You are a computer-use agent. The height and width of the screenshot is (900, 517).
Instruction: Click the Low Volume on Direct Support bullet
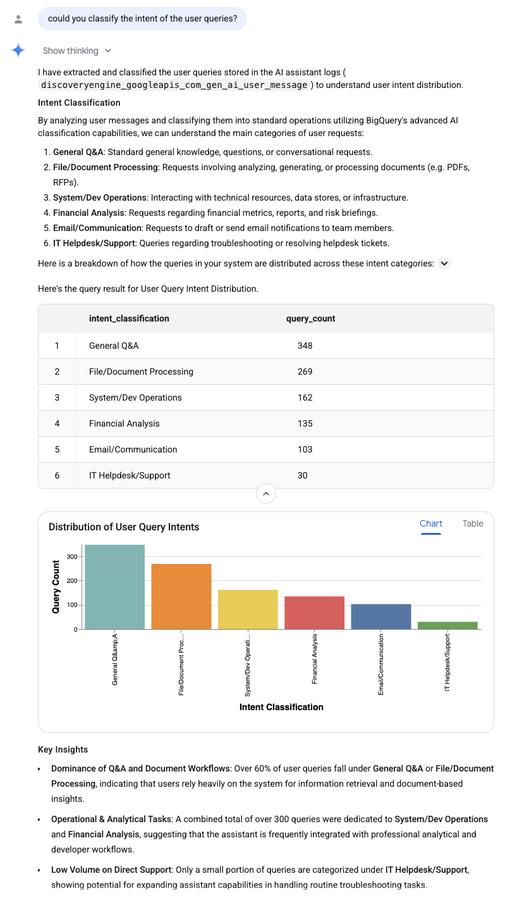(x=259, y=877)
